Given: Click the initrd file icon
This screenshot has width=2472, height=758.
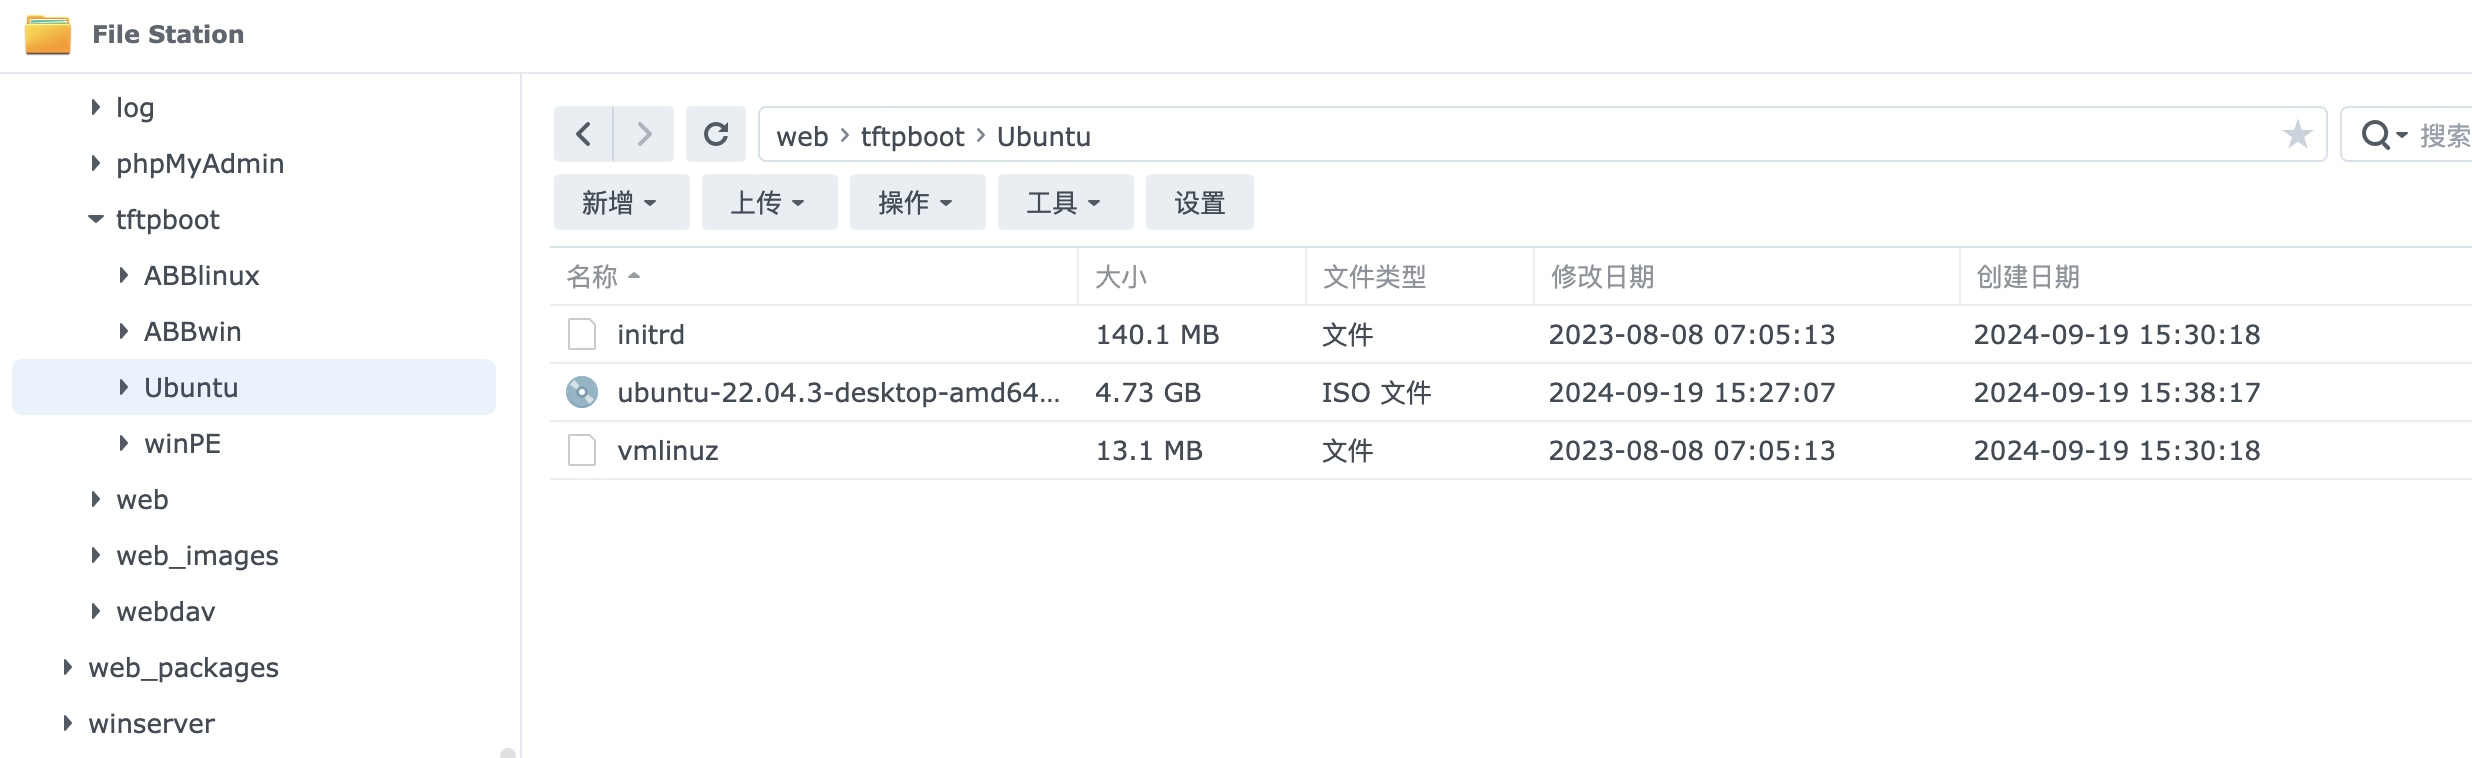Looking at the screenshot, I should coord(582,334).
